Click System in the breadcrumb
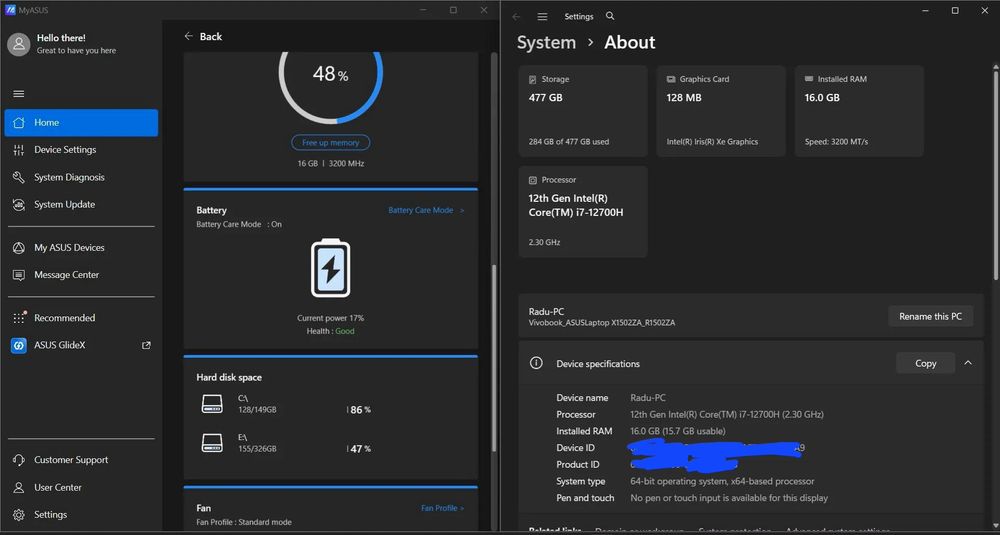Image resolution: width=1000 pixels, height=535 pixels. (546, 42)
